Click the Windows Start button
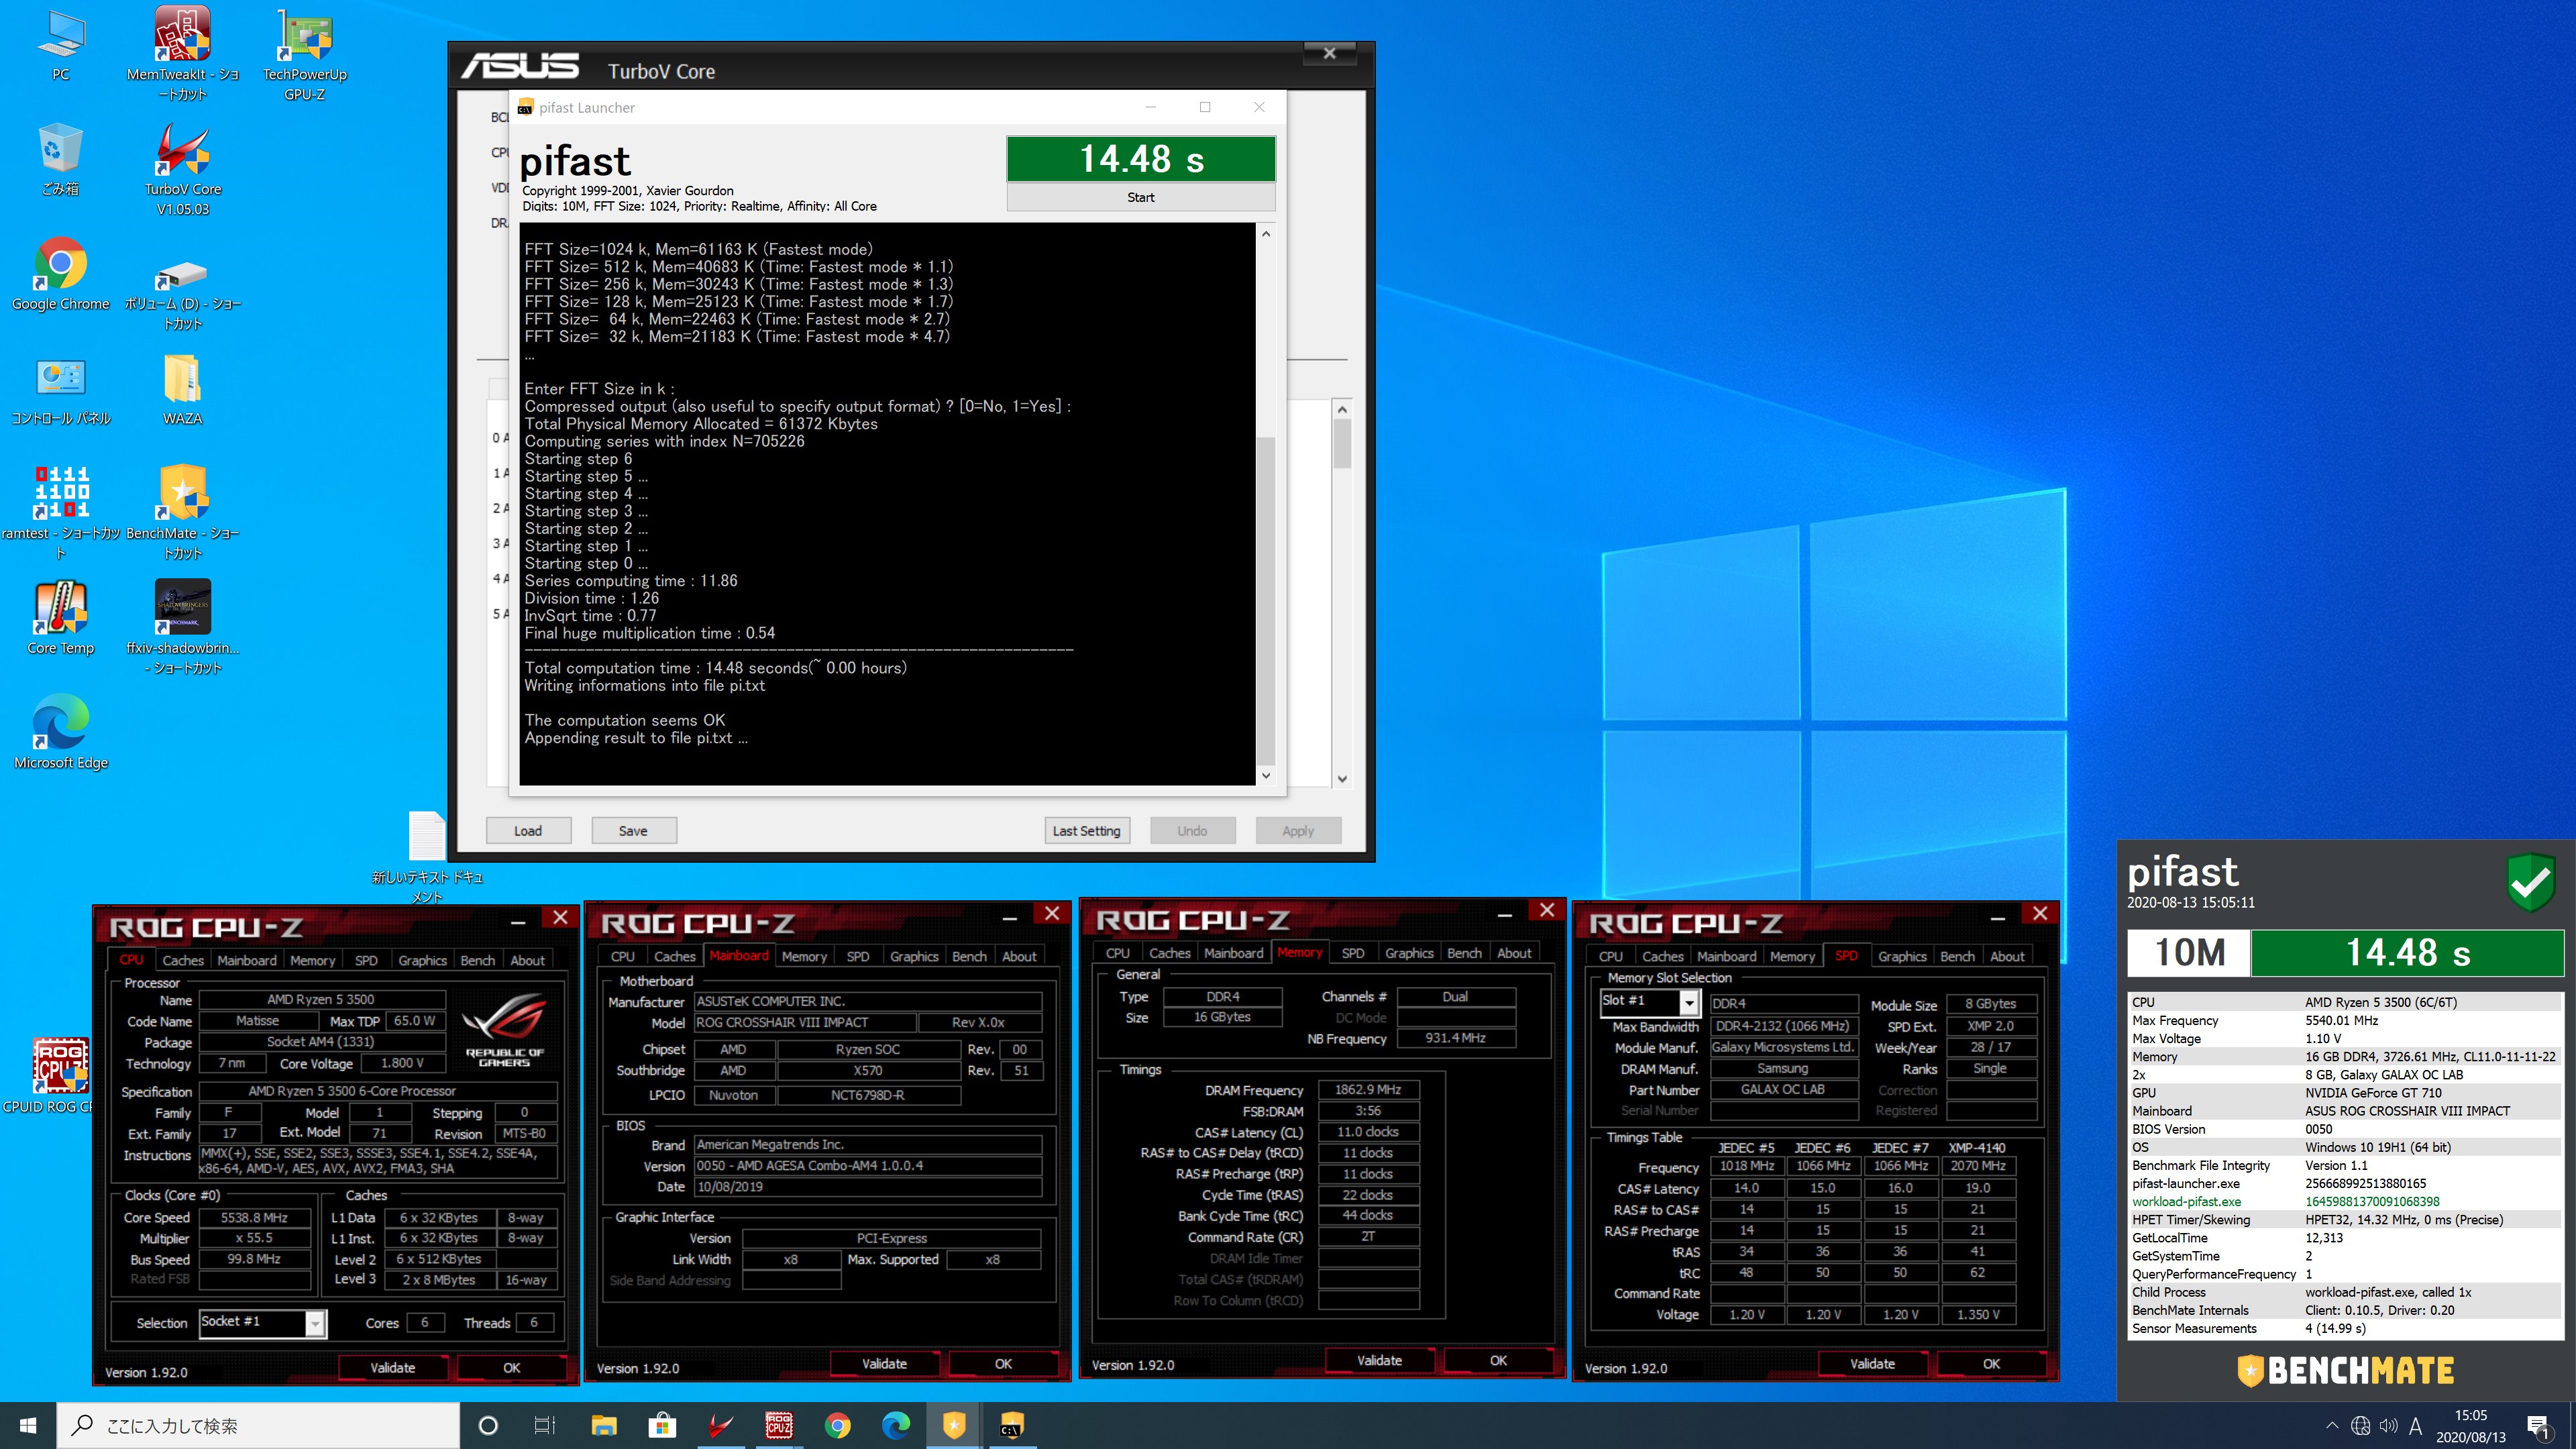The width and height of the screenshot is (2576, 1449). click(28, 1425)
